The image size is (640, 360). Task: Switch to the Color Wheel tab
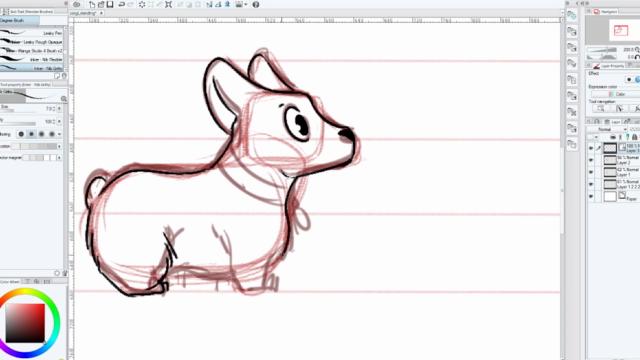pyautogui.click(x=10, y=282)
